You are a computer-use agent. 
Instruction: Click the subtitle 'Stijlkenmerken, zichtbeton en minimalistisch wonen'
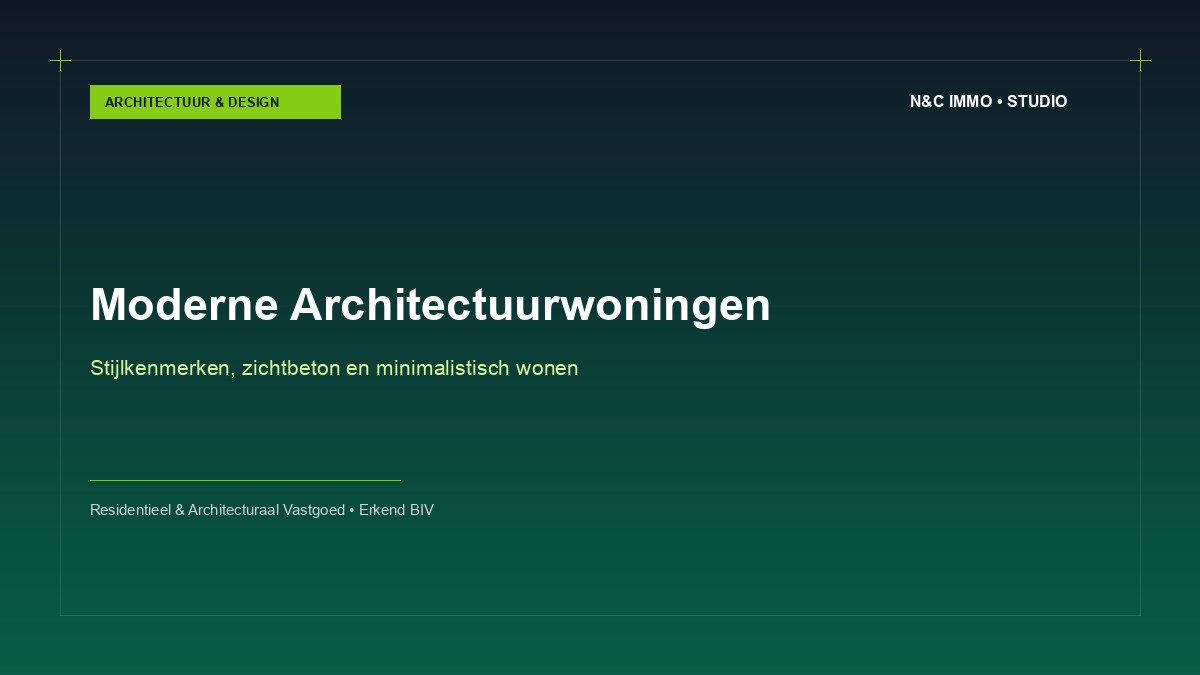[334, 368]
